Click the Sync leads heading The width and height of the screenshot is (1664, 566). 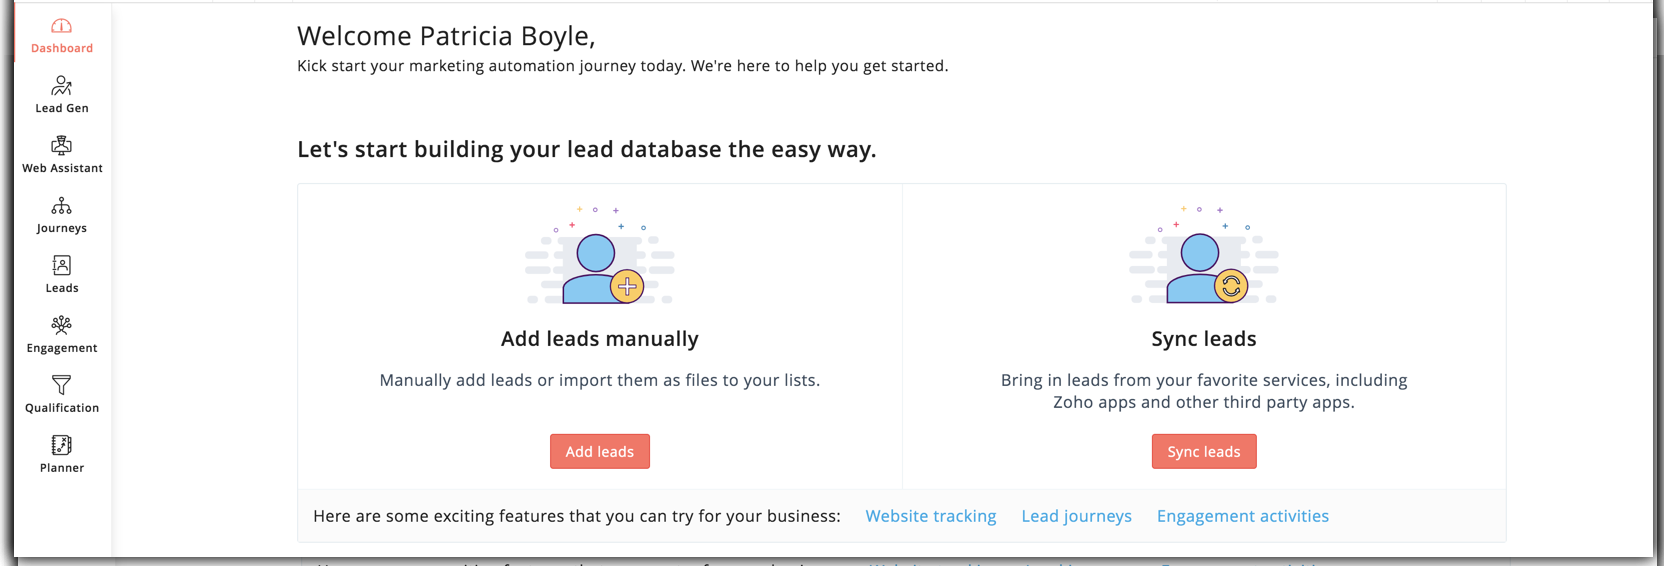[1203, 339]
